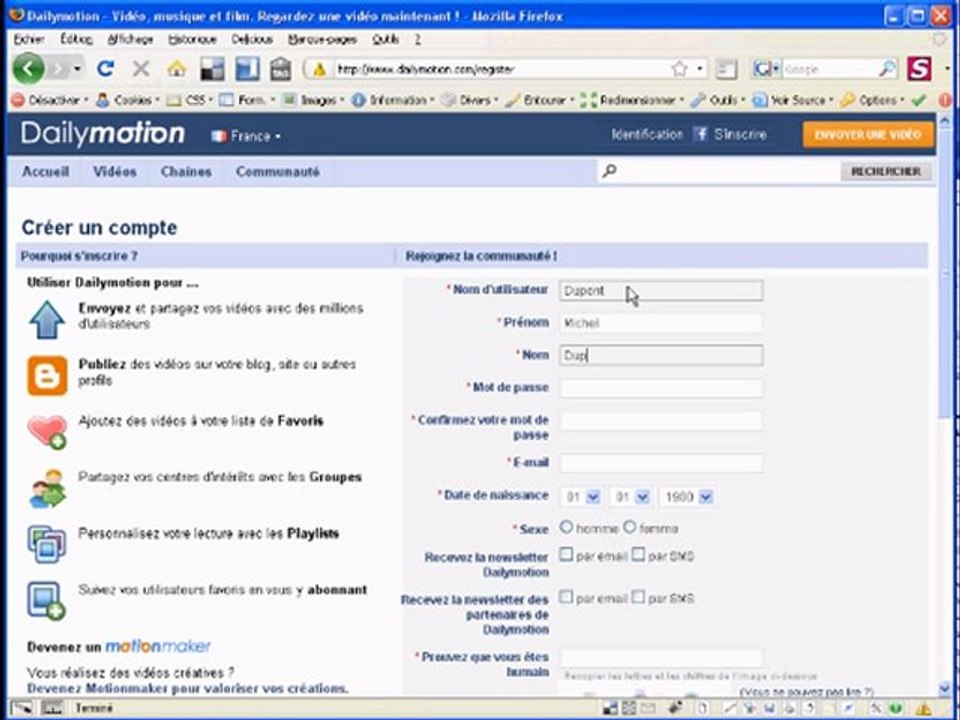Click the blue upload arrow icon beside Envoyez
960x720 pixels.
(x=47, y=320)
